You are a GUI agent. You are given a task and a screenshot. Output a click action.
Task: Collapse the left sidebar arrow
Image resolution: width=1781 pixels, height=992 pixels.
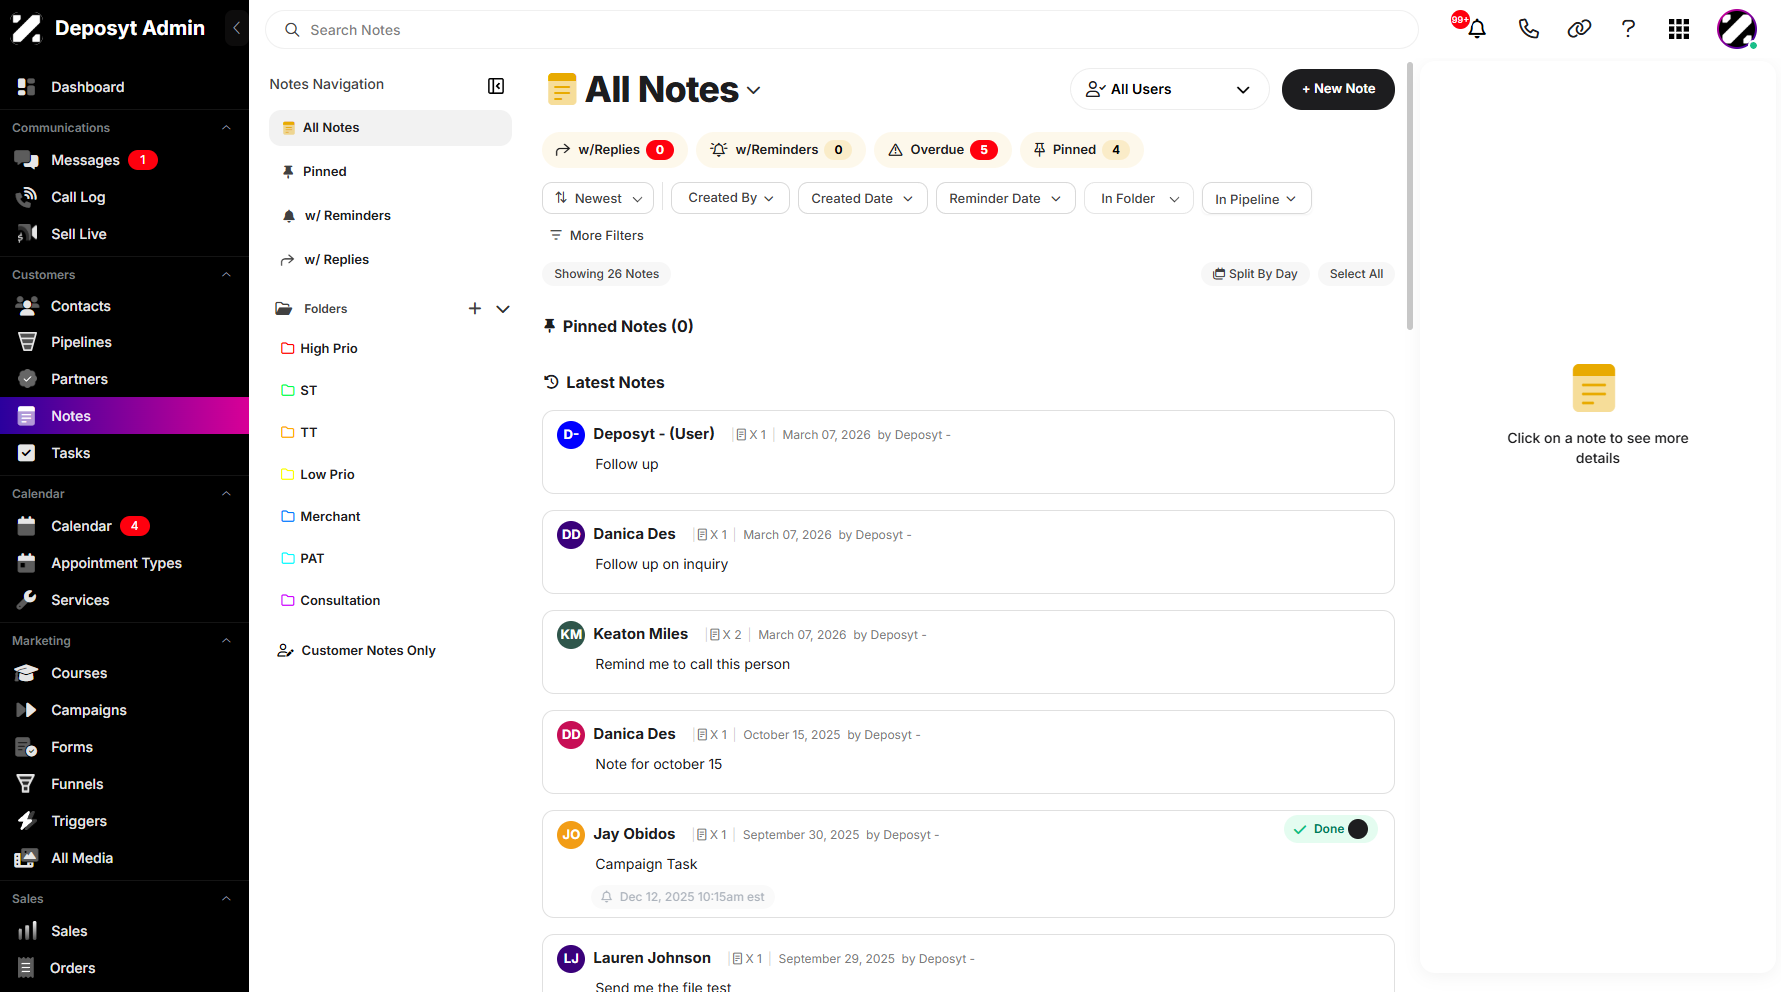click(236, 28)
